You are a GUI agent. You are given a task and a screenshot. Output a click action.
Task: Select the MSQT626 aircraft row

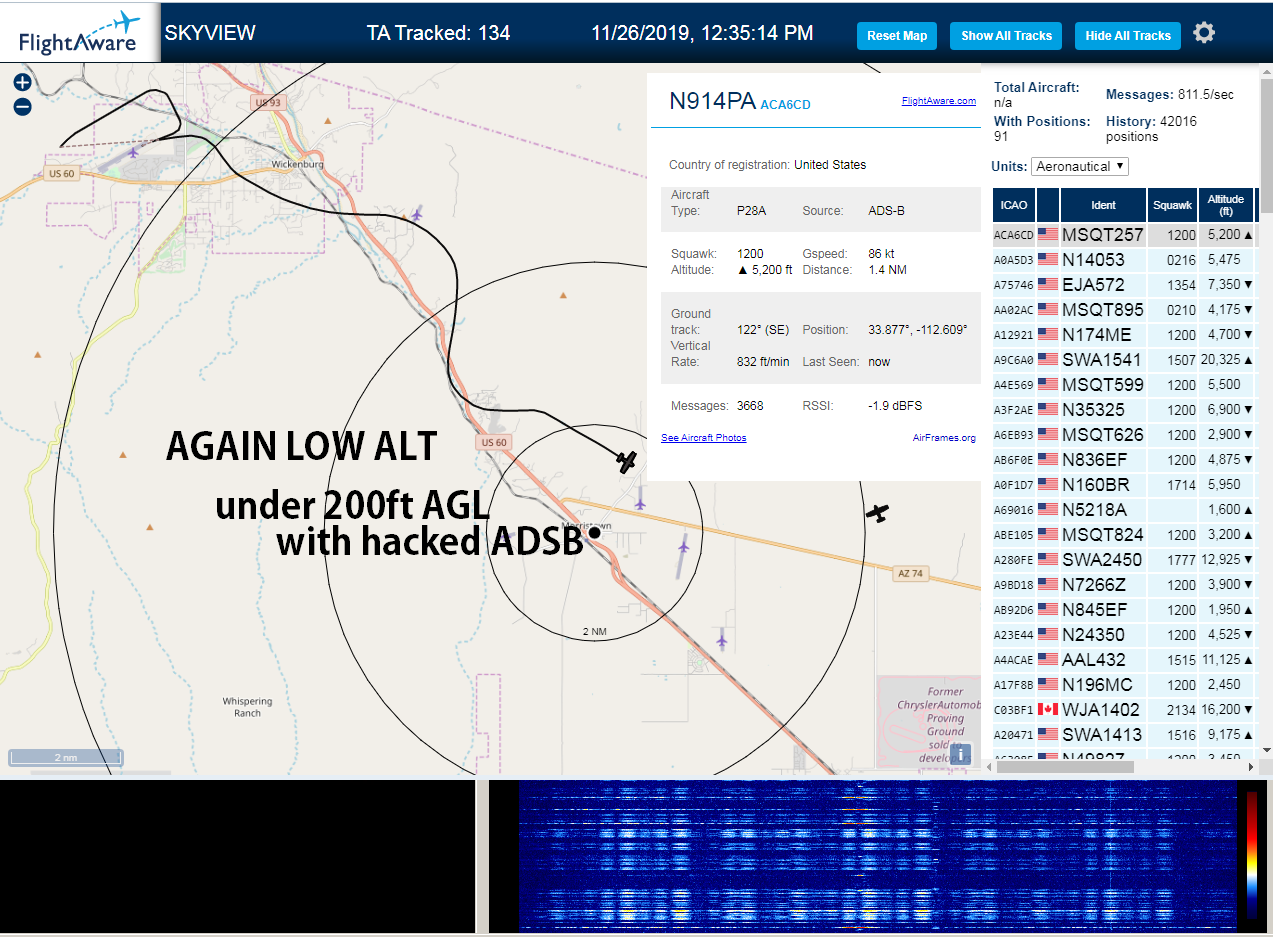coord(1123,435)
